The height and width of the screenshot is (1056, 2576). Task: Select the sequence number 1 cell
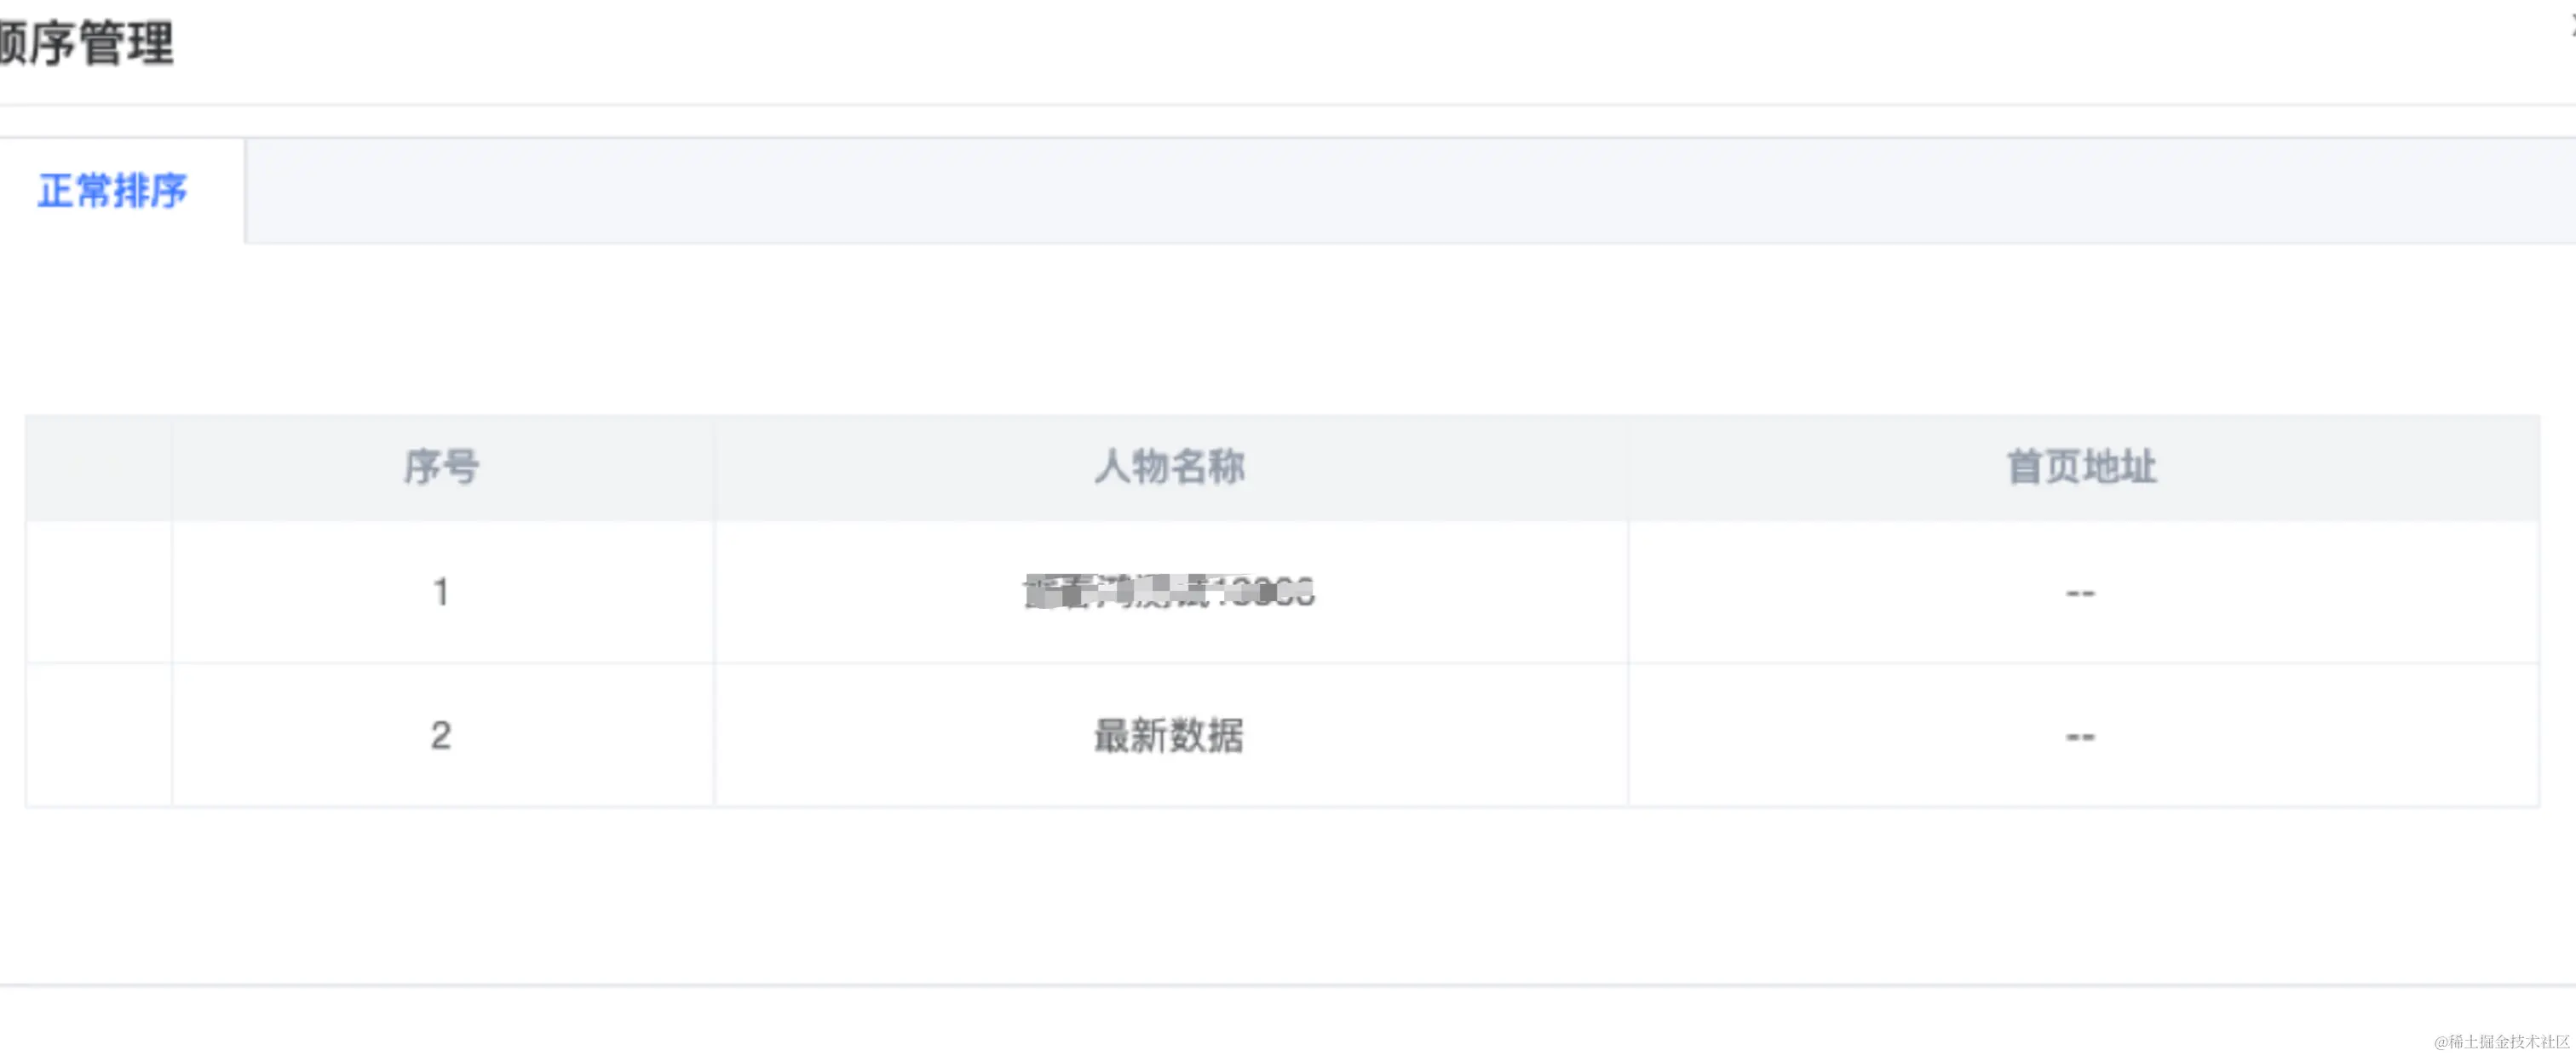(442, 592)
